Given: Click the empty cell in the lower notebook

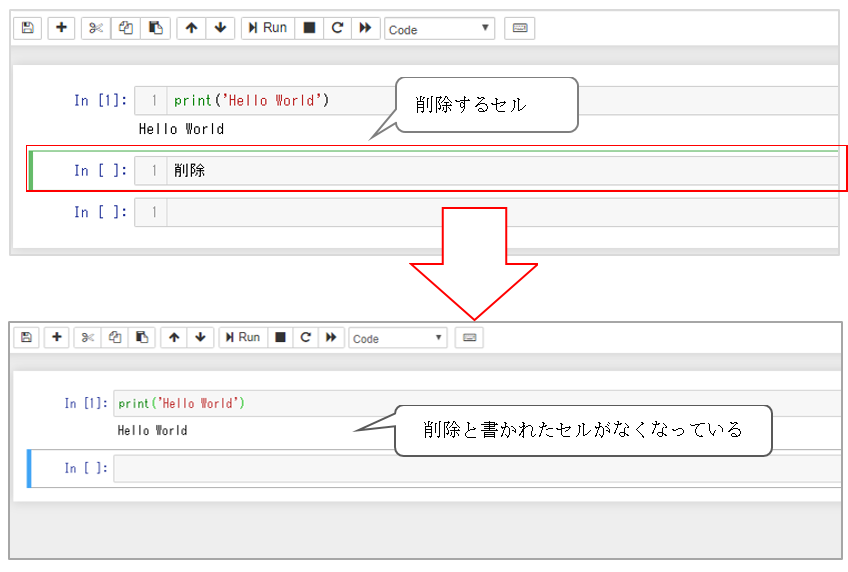Looking at the screenshot, I should coord(475,468).
